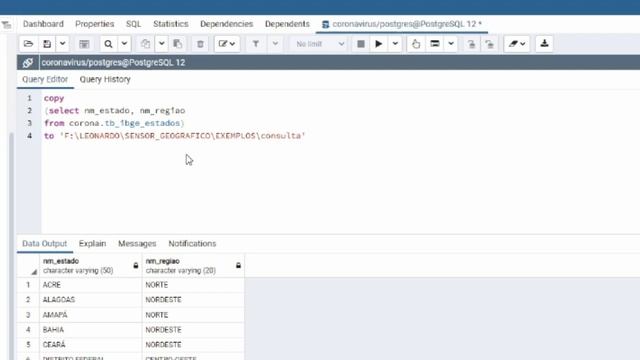Click the BAHIA cell

click(91, 329)
